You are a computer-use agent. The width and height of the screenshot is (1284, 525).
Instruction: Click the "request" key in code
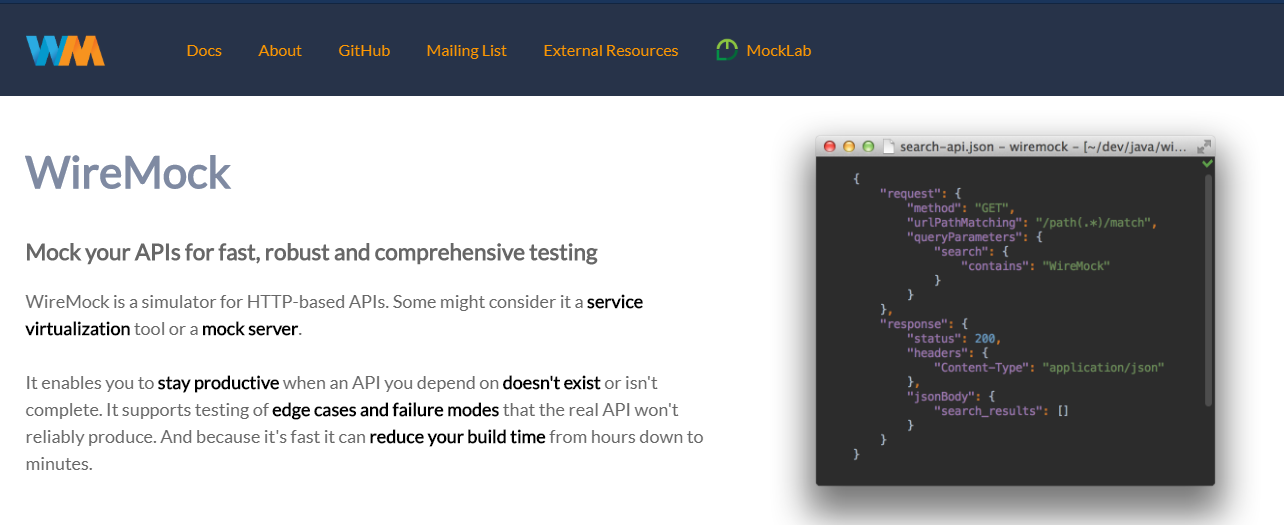tap(911, 193)
